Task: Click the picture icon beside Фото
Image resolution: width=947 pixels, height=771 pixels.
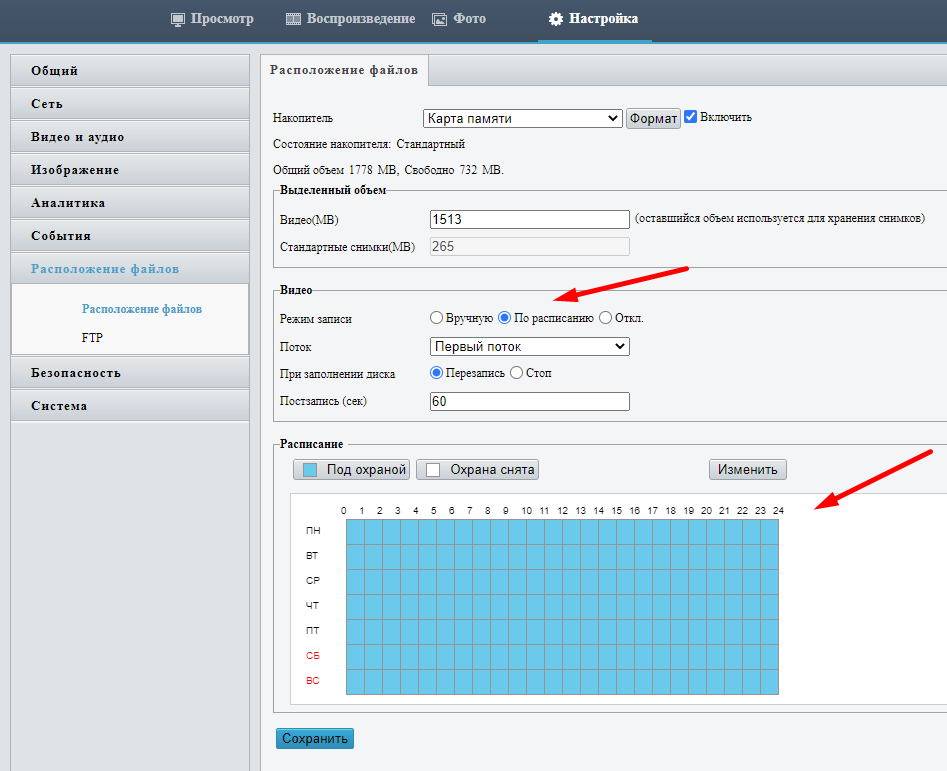Action: tap(439, 19)
